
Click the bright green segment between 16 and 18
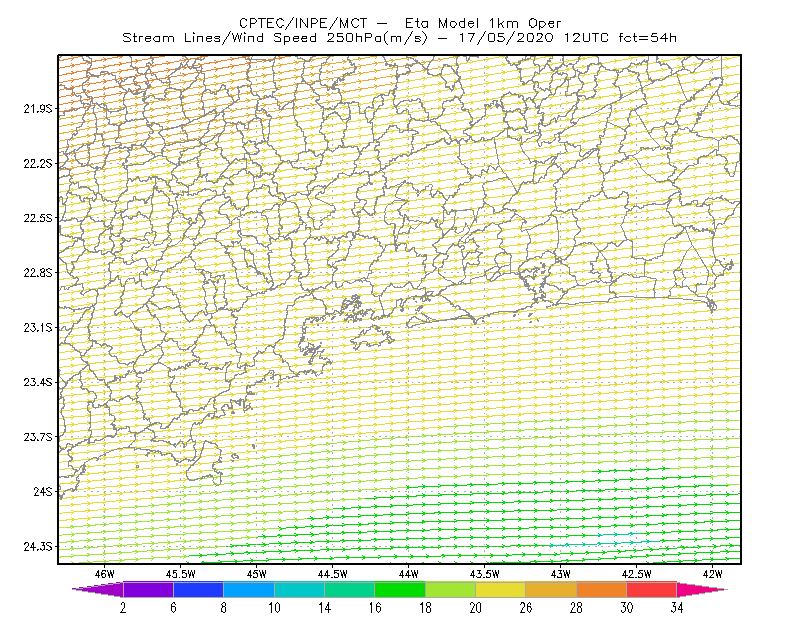[400, 589]
